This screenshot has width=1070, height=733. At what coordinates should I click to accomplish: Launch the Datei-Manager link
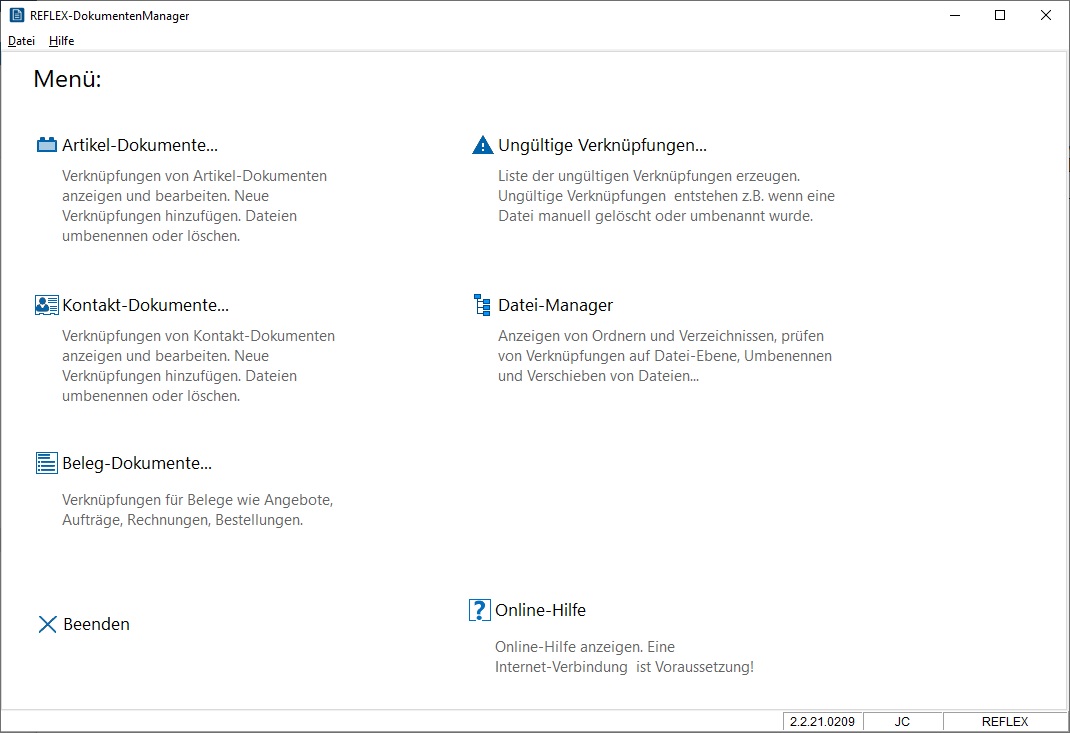point(555,305)
